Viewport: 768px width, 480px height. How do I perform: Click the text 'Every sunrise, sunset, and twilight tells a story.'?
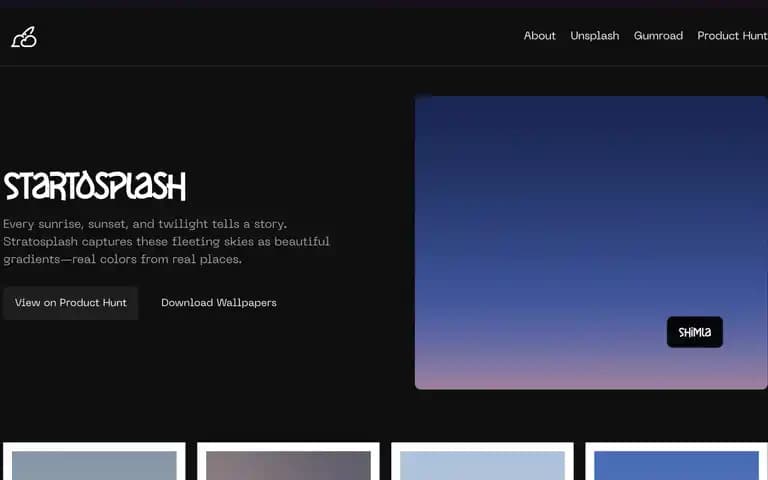145,224
